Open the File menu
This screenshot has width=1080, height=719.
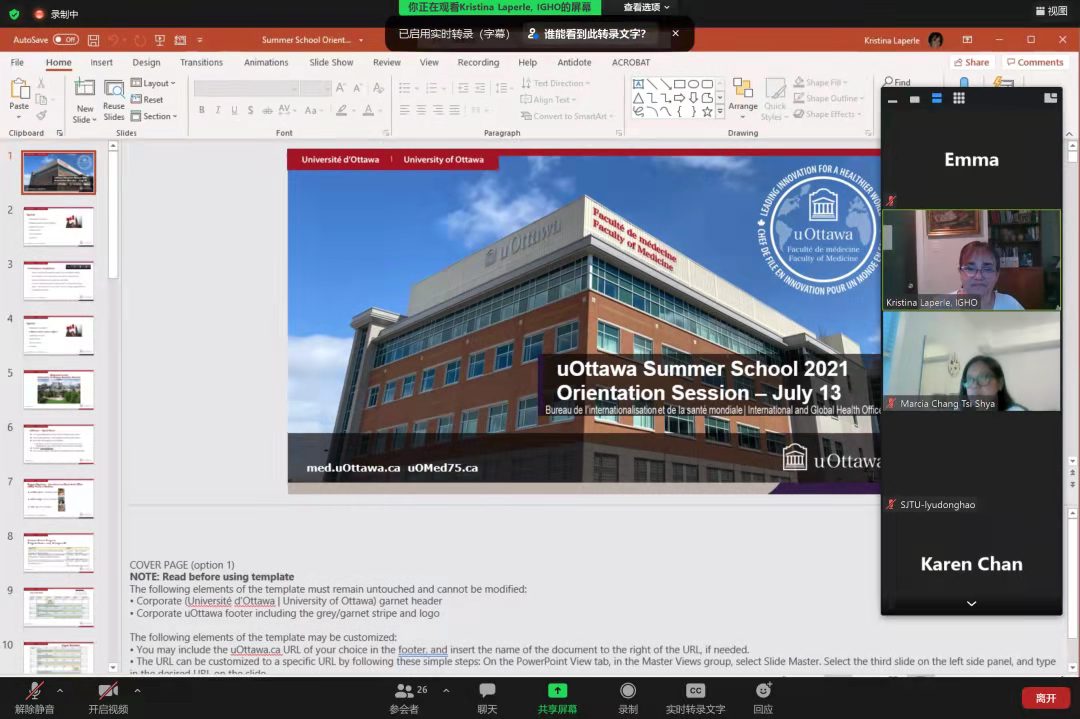(x=17, y=62)
